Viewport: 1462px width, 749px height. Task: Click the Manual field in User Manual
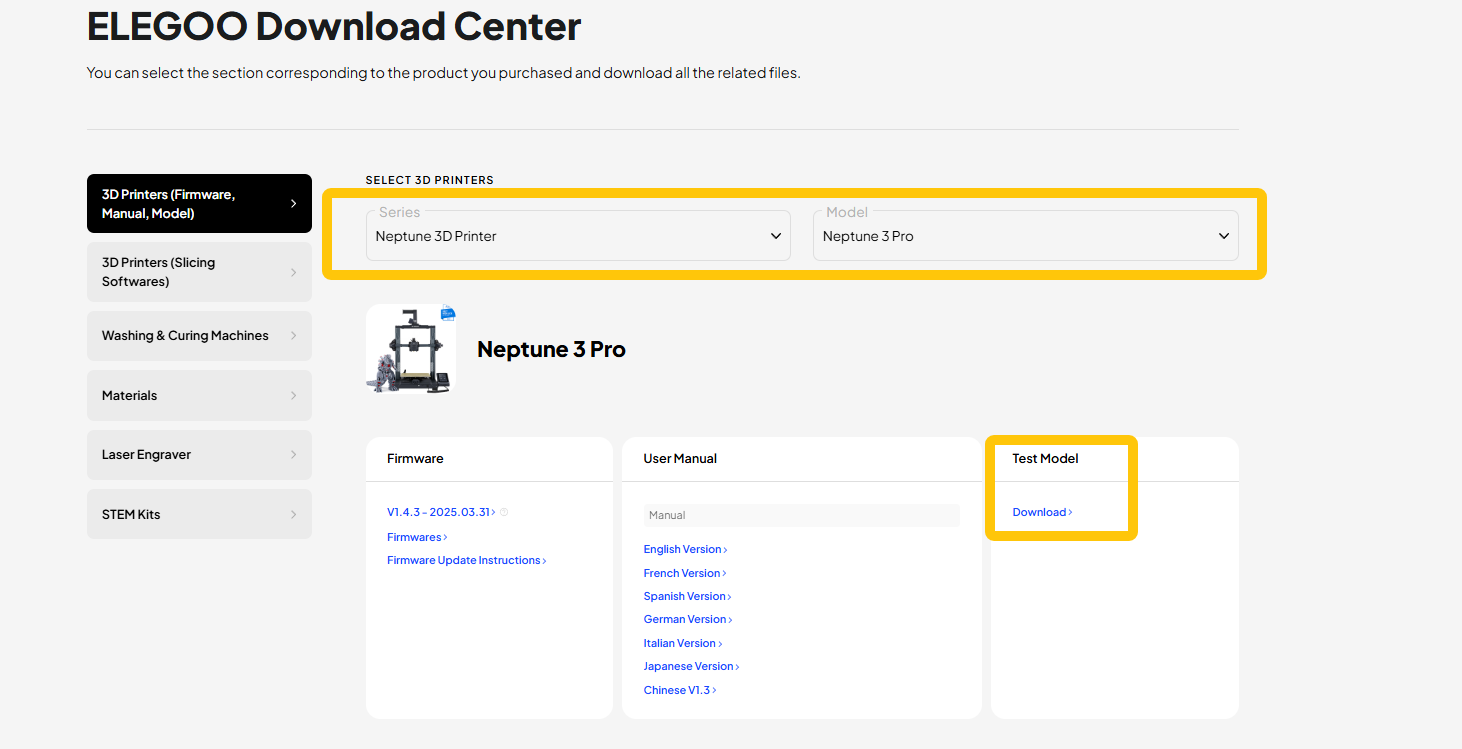[801, 515]
